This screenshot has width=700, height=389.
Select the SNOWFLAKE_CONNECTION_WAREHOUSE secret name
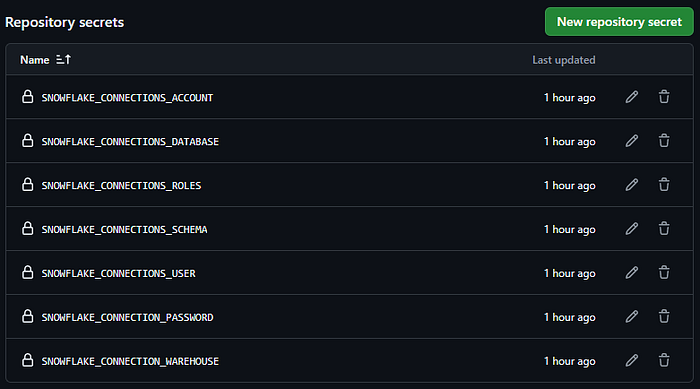coord(130,361)
